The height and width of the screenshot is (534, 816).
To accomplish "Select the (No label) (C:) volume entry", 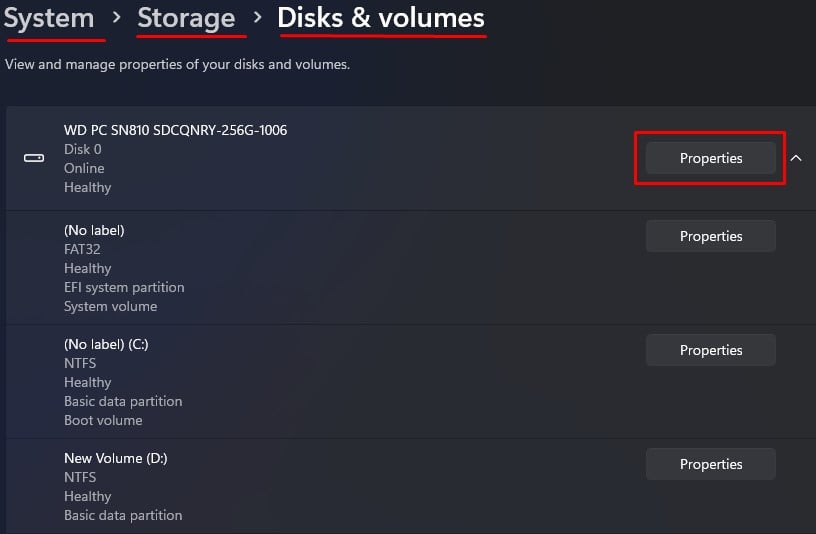I will (106, 344).
